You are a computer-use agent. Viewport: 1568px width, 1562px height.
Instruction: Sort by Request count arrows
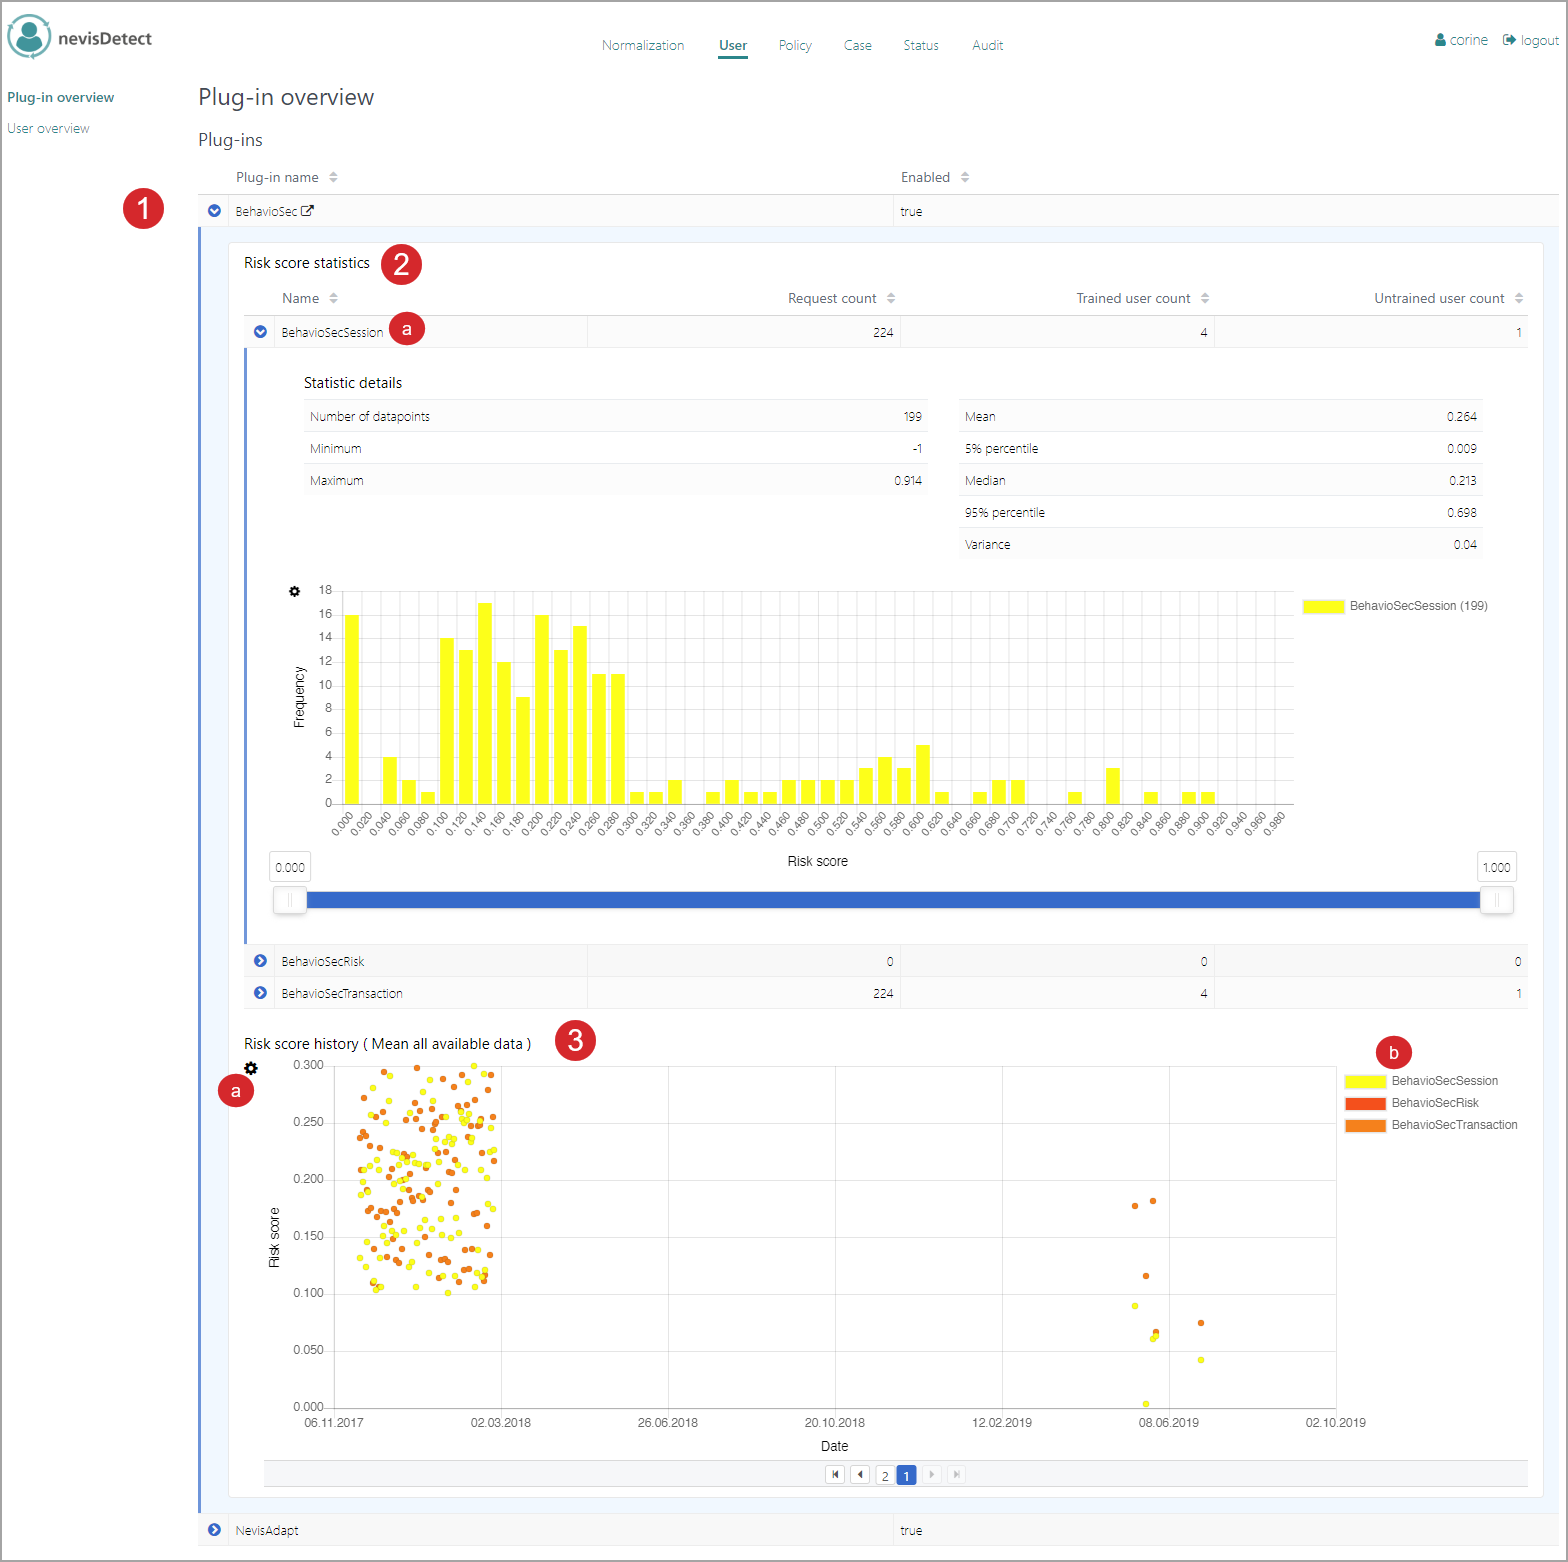tap(891, 298)
